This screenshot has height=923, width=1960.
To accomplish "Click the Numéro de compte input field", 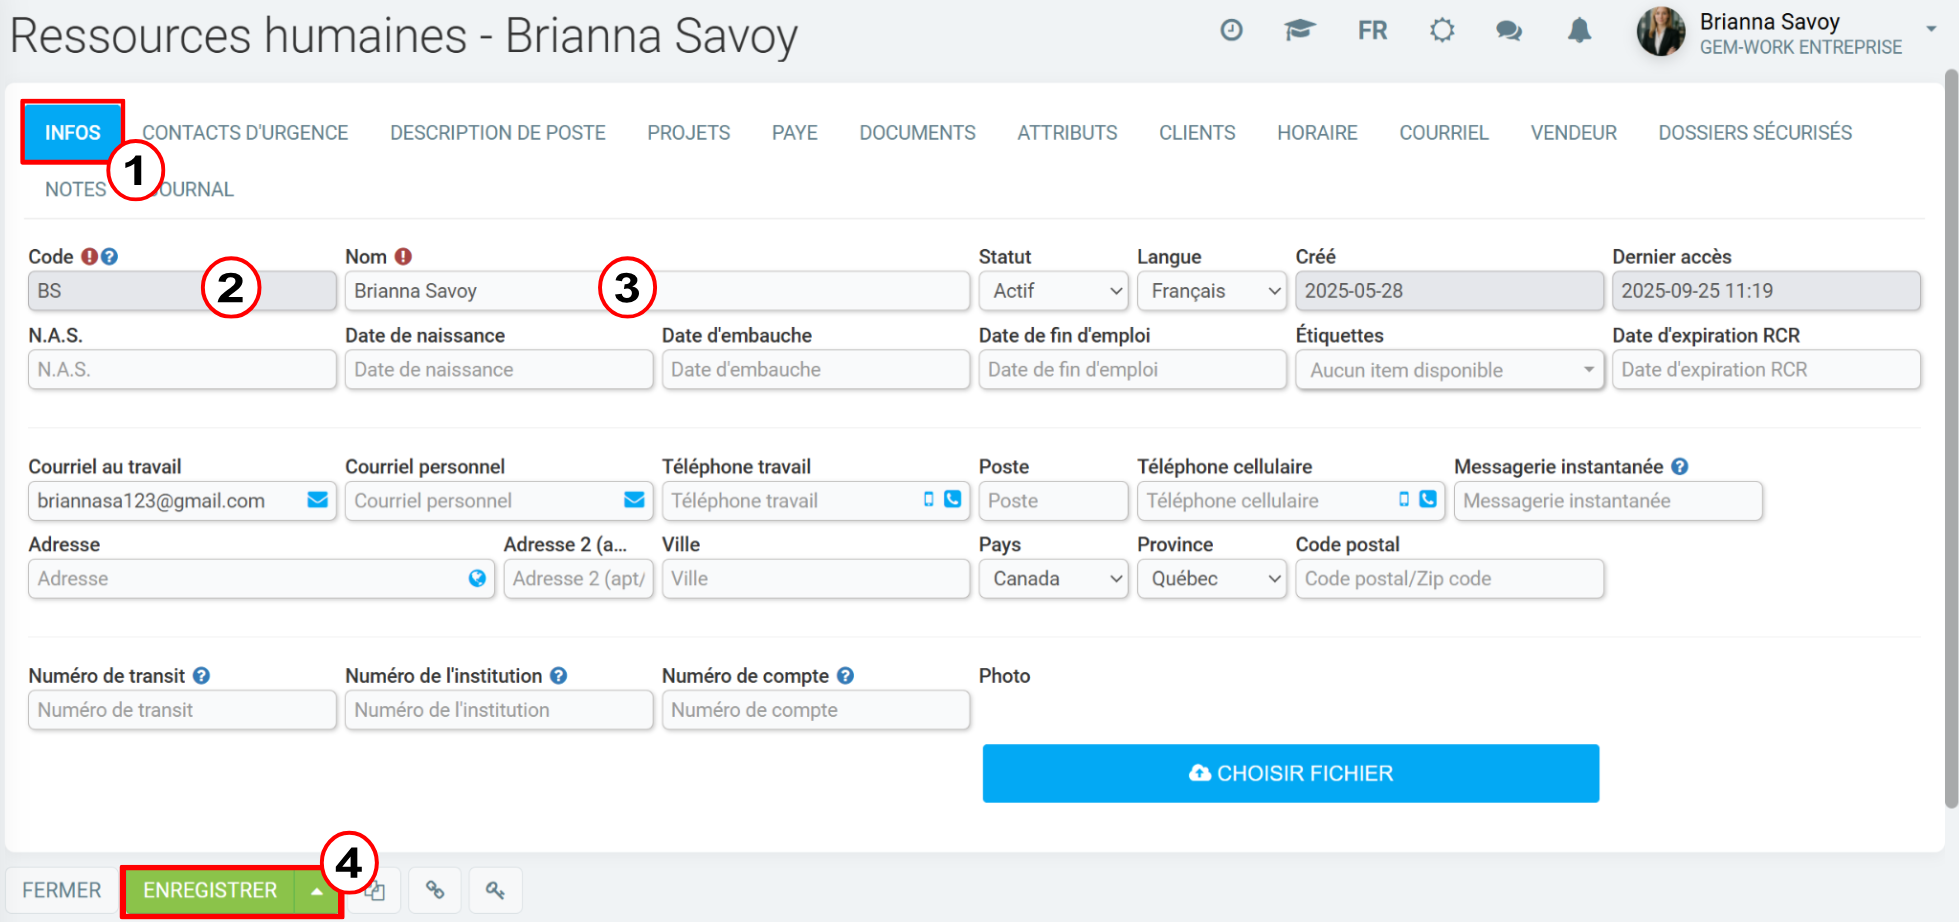I will coord(816,710).
